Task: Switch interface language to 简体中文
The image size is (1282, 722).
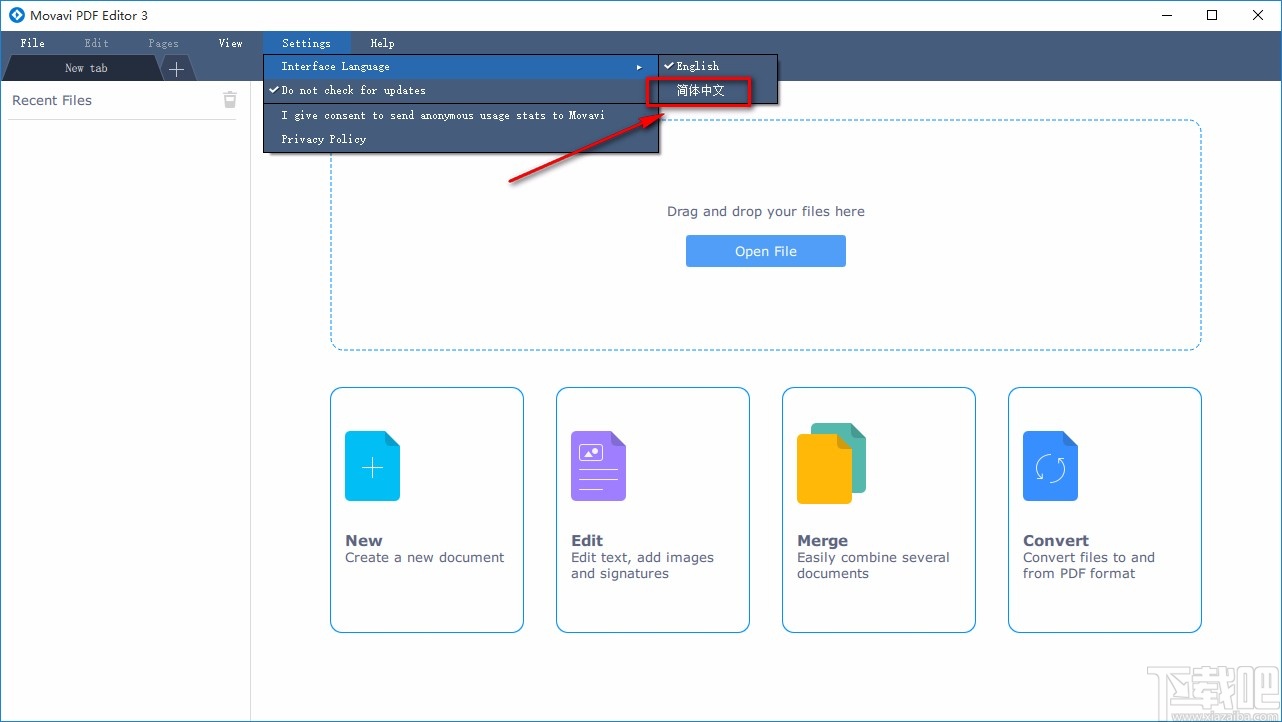Action: pos(718,90)
